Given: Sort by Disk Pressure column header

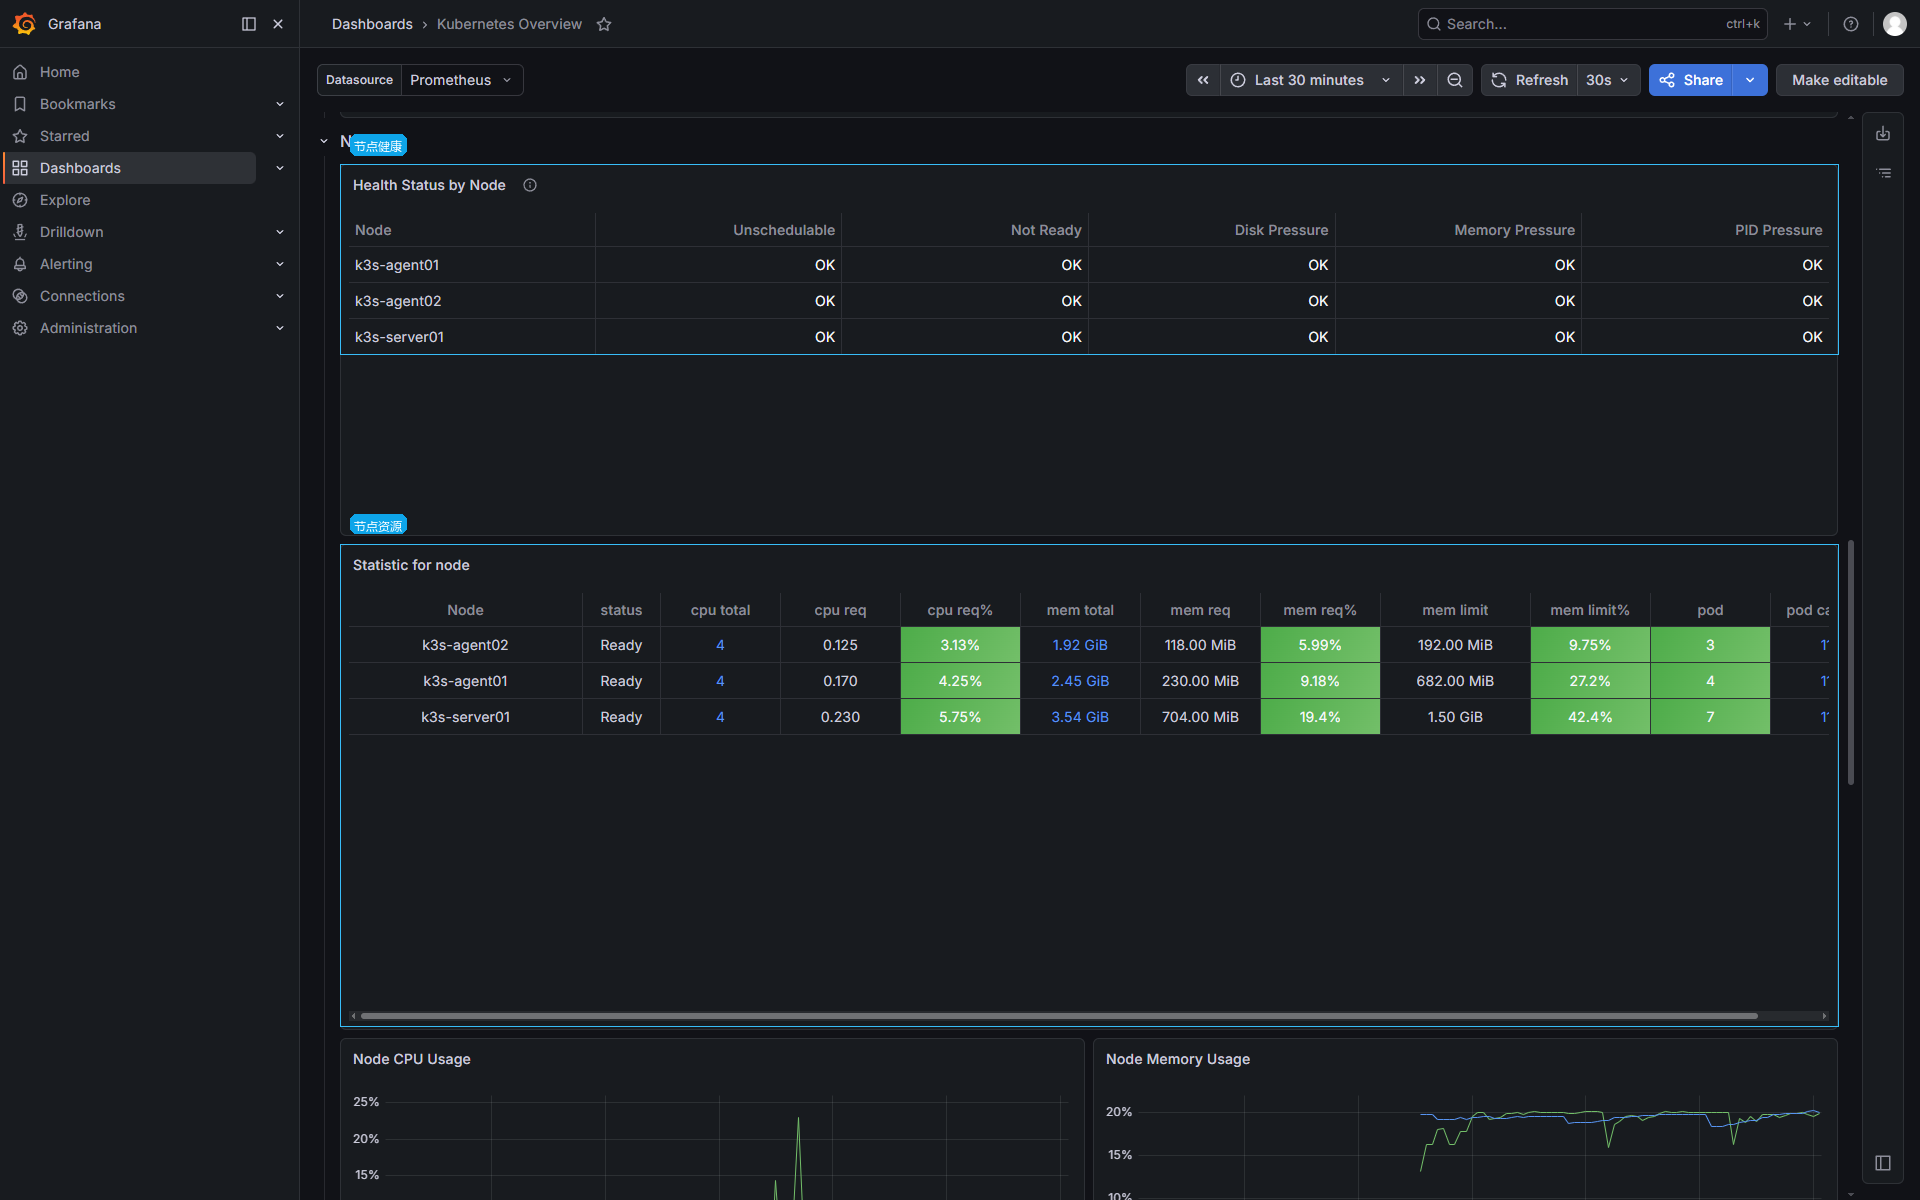Looking at the screenshot, I should [1281, 230].
